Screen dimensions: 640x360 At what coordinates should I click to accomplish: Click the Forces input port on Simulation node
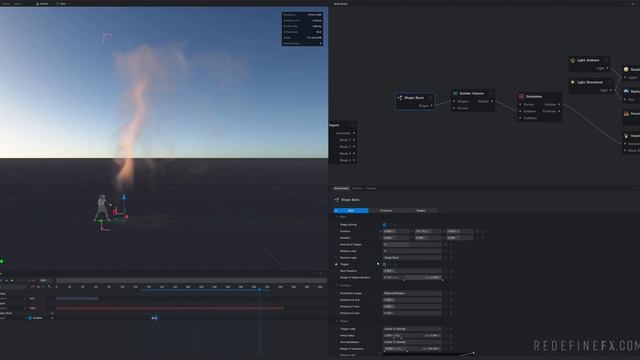click(x=520, y=104)
